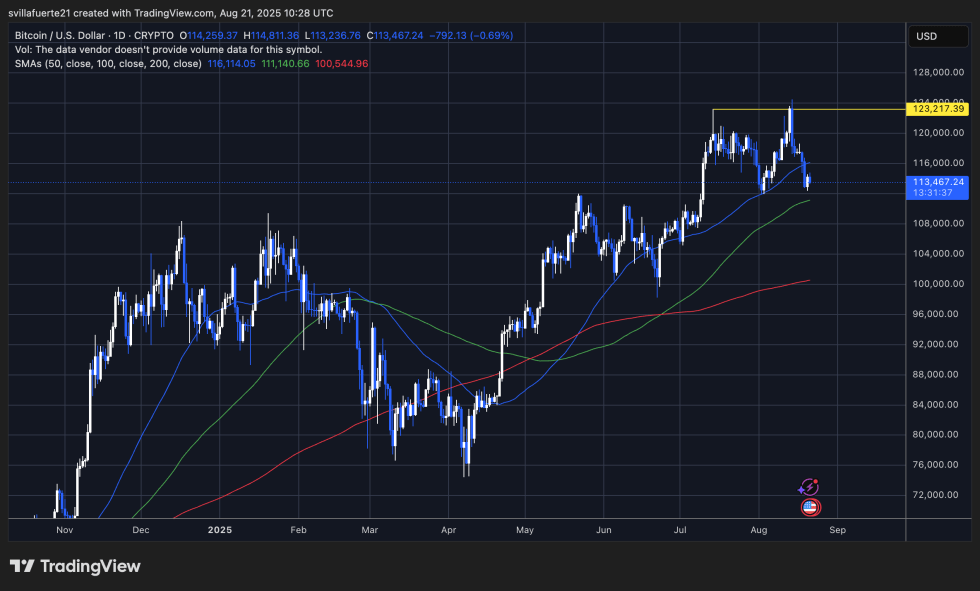Click username svillafuerte21 in attribution

[x=41, y=13]
